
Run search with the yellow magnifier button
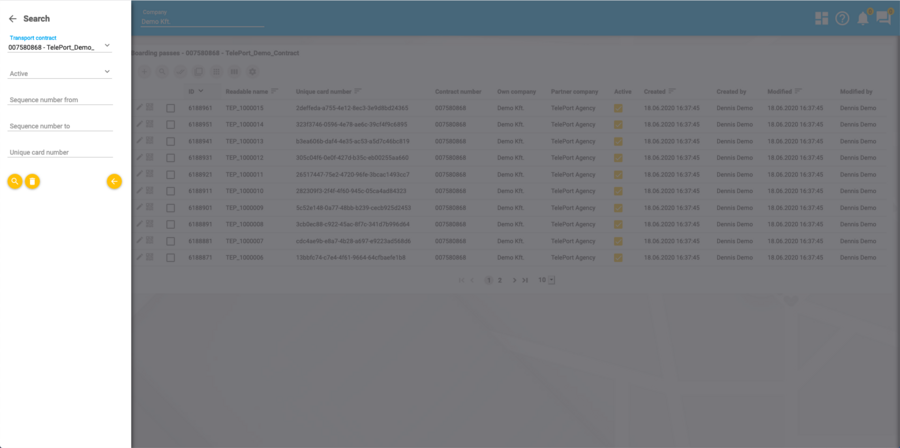click(14, 181)
